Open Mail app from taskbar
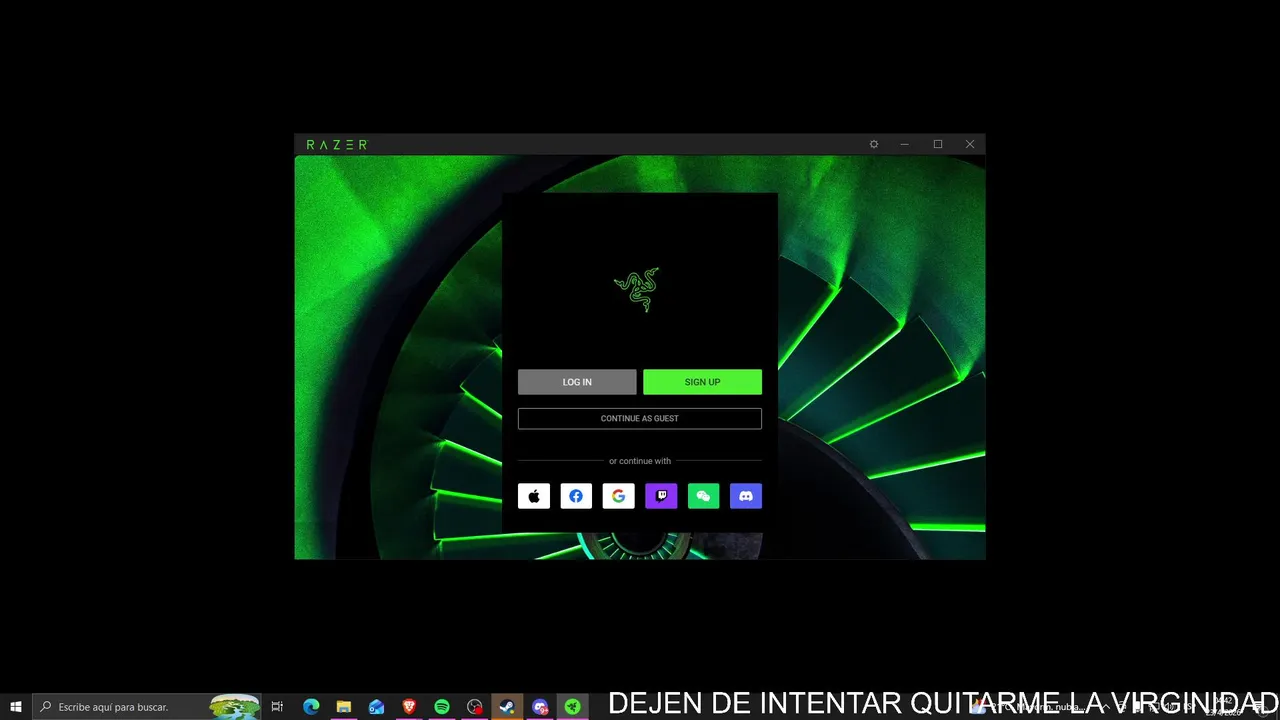This screenshot has height=720, width=1280. (376, 707)
